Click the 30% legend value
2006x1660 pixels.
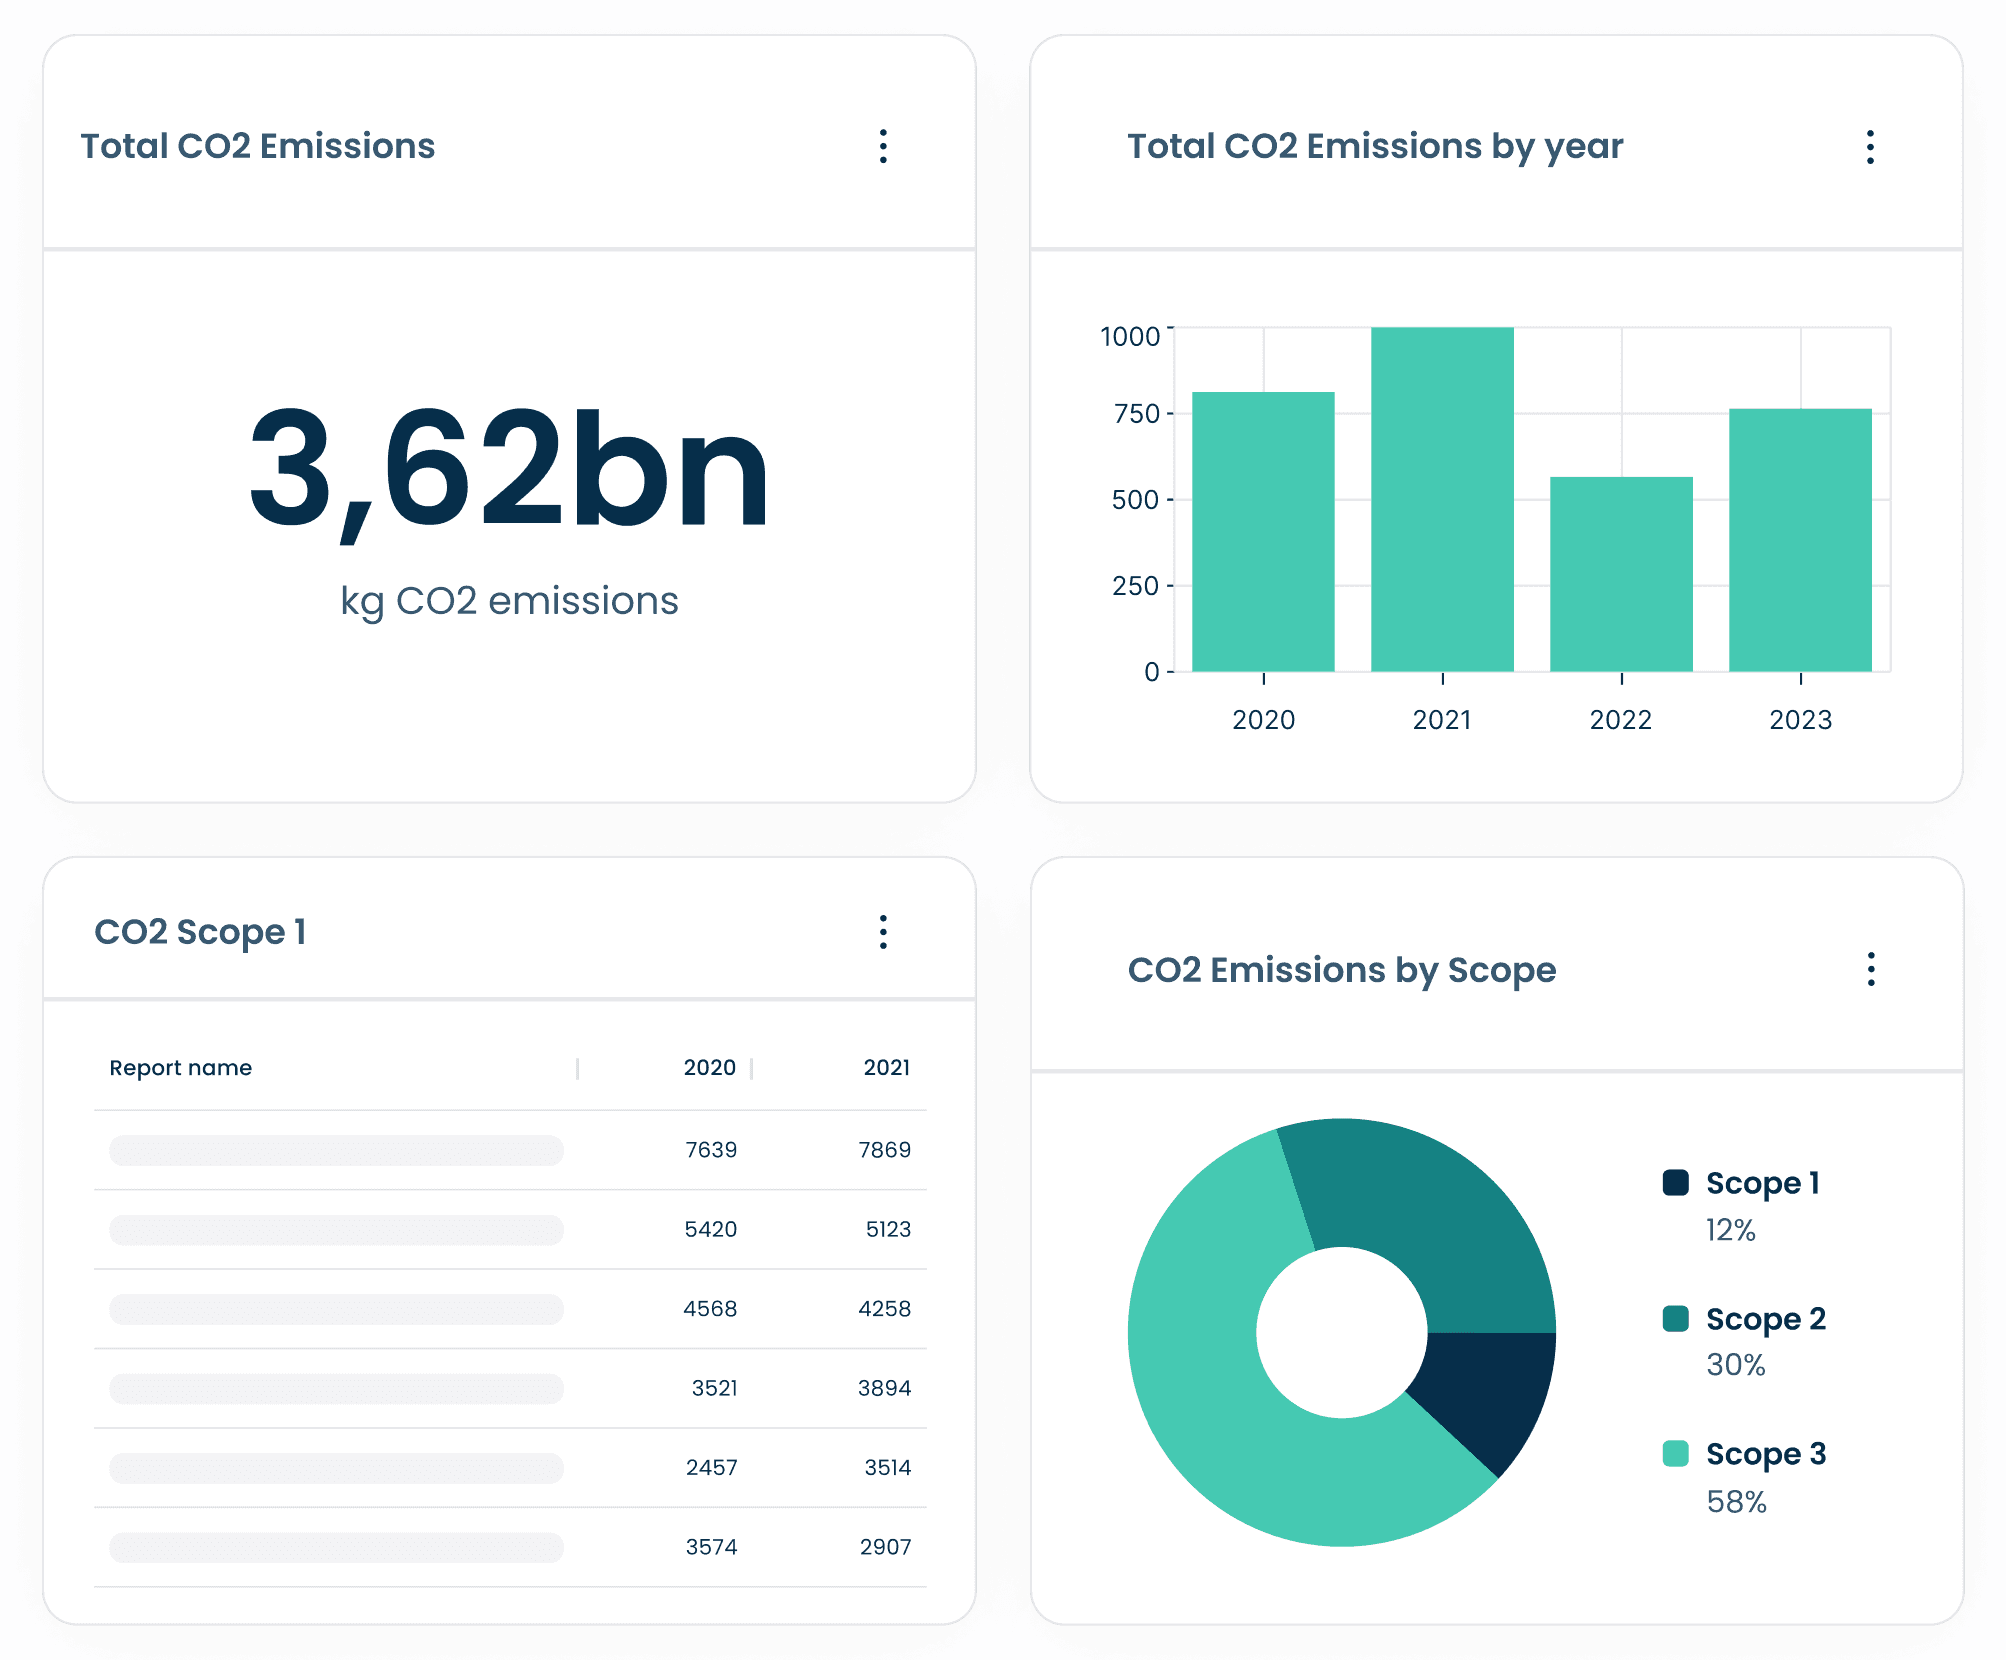click(x=1736, y=1365)
